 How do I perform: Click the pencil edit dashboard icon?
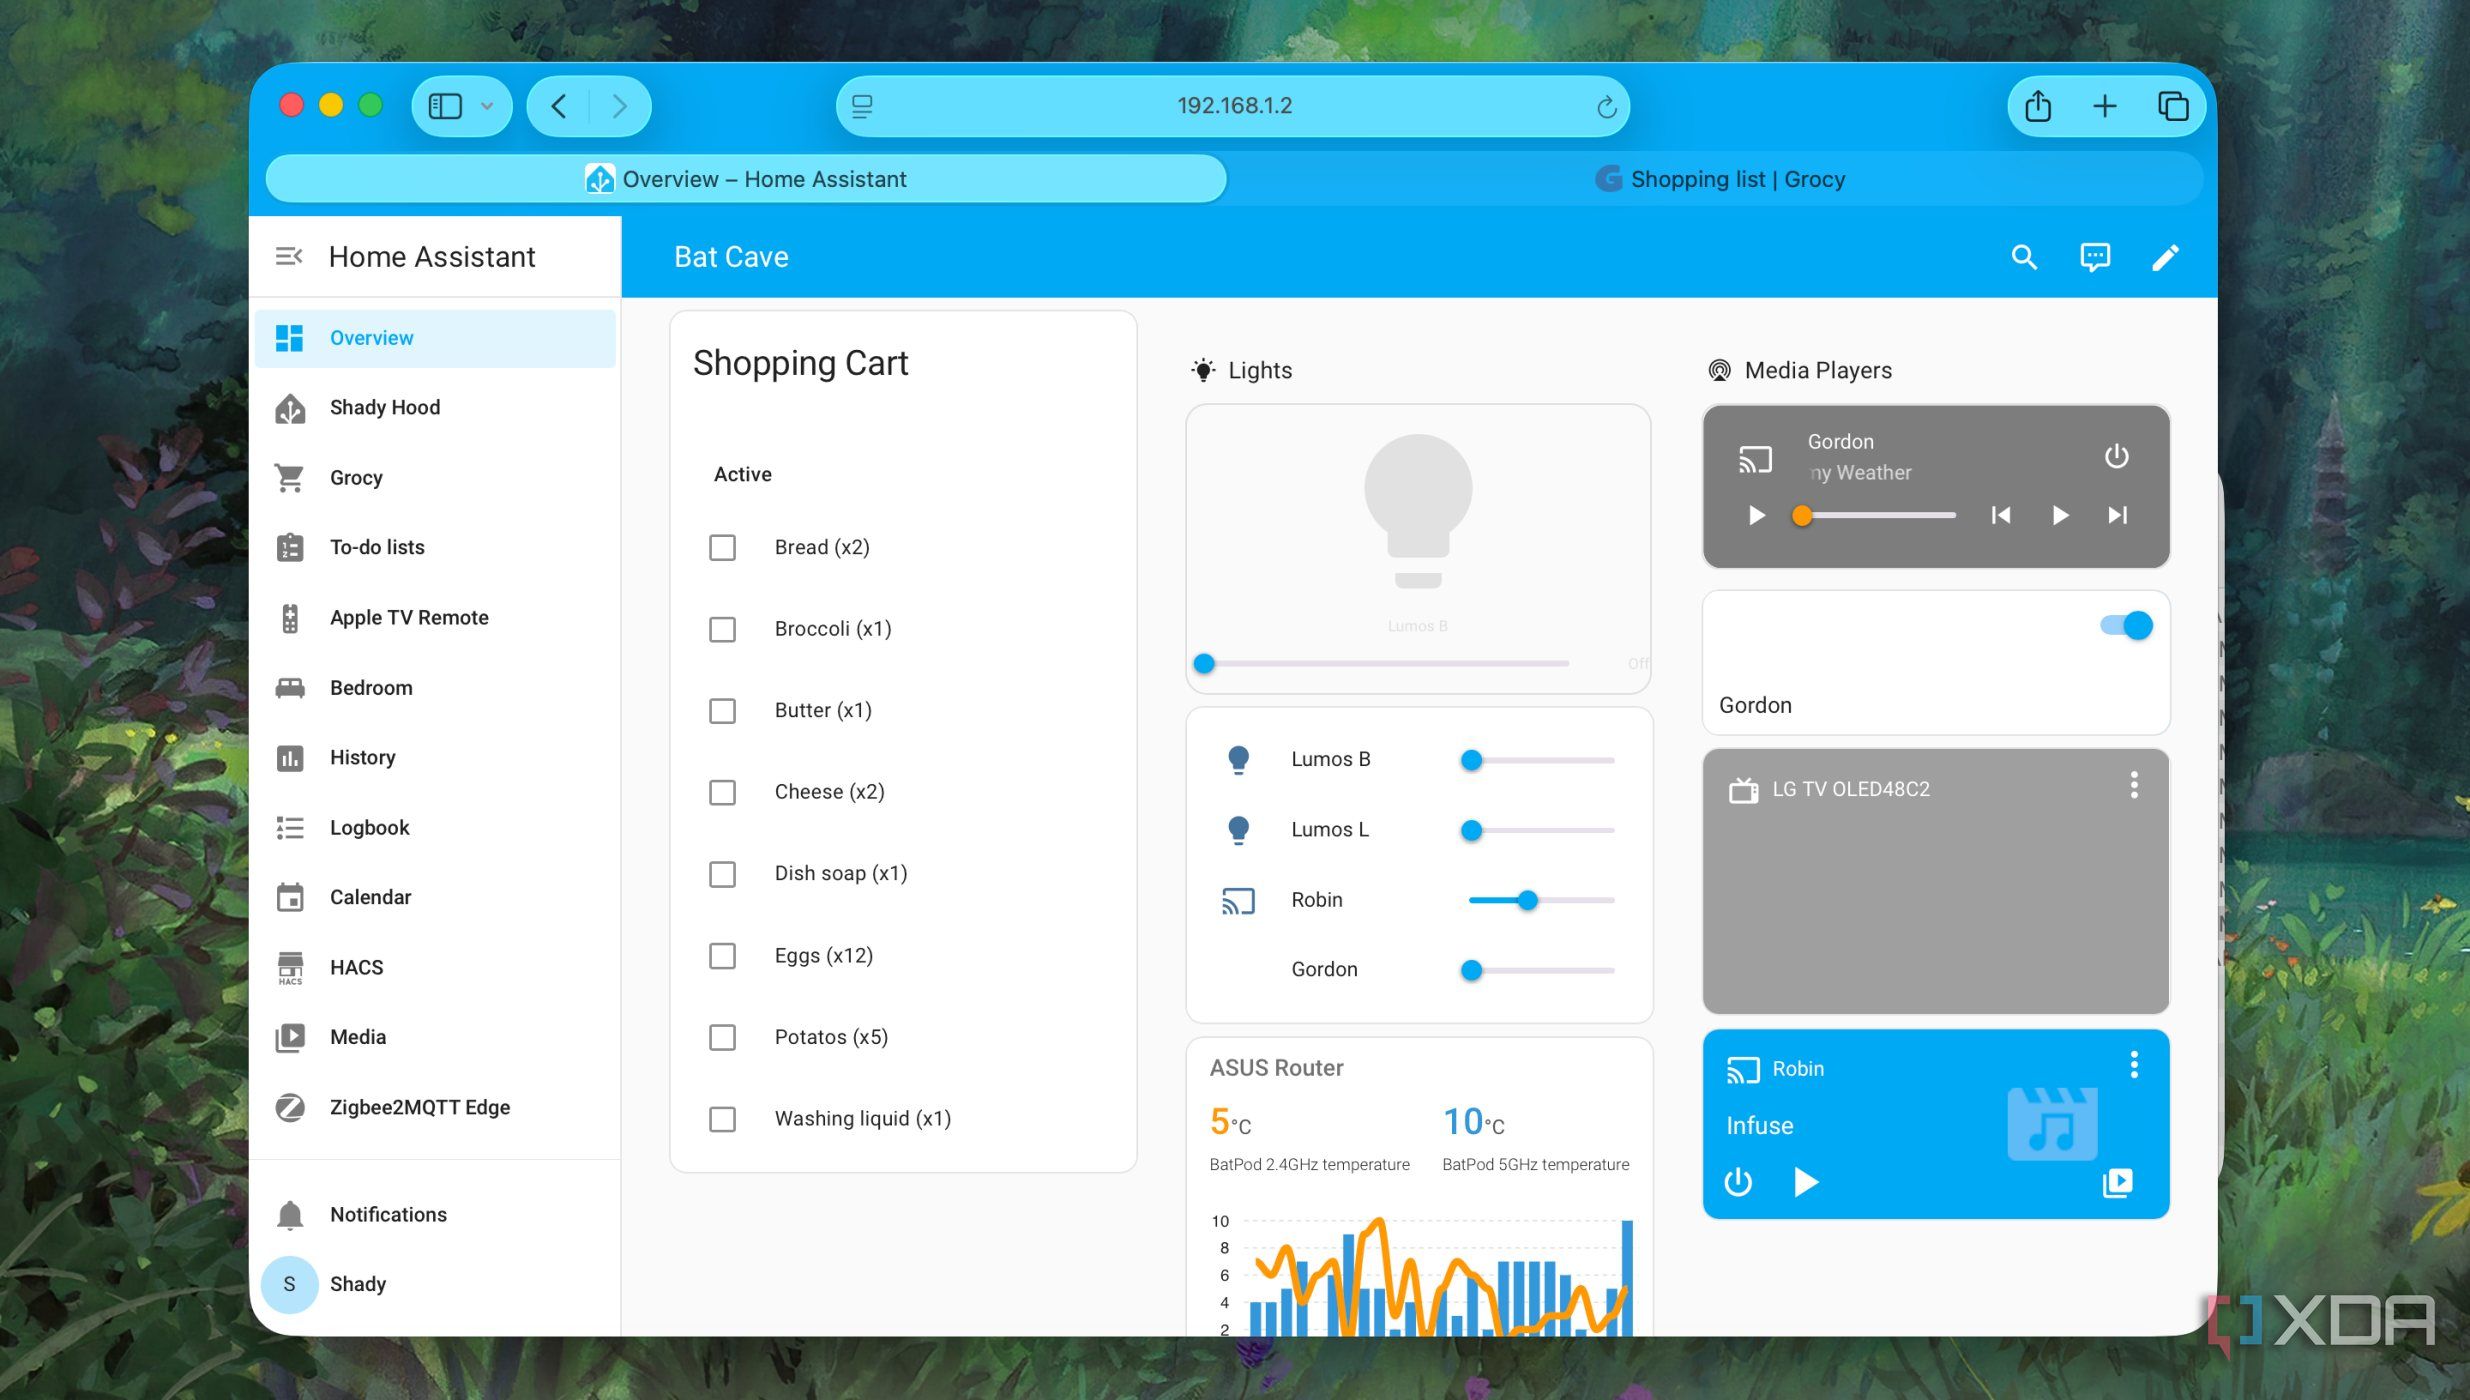pyautogui.click(x=2165, y=257)
